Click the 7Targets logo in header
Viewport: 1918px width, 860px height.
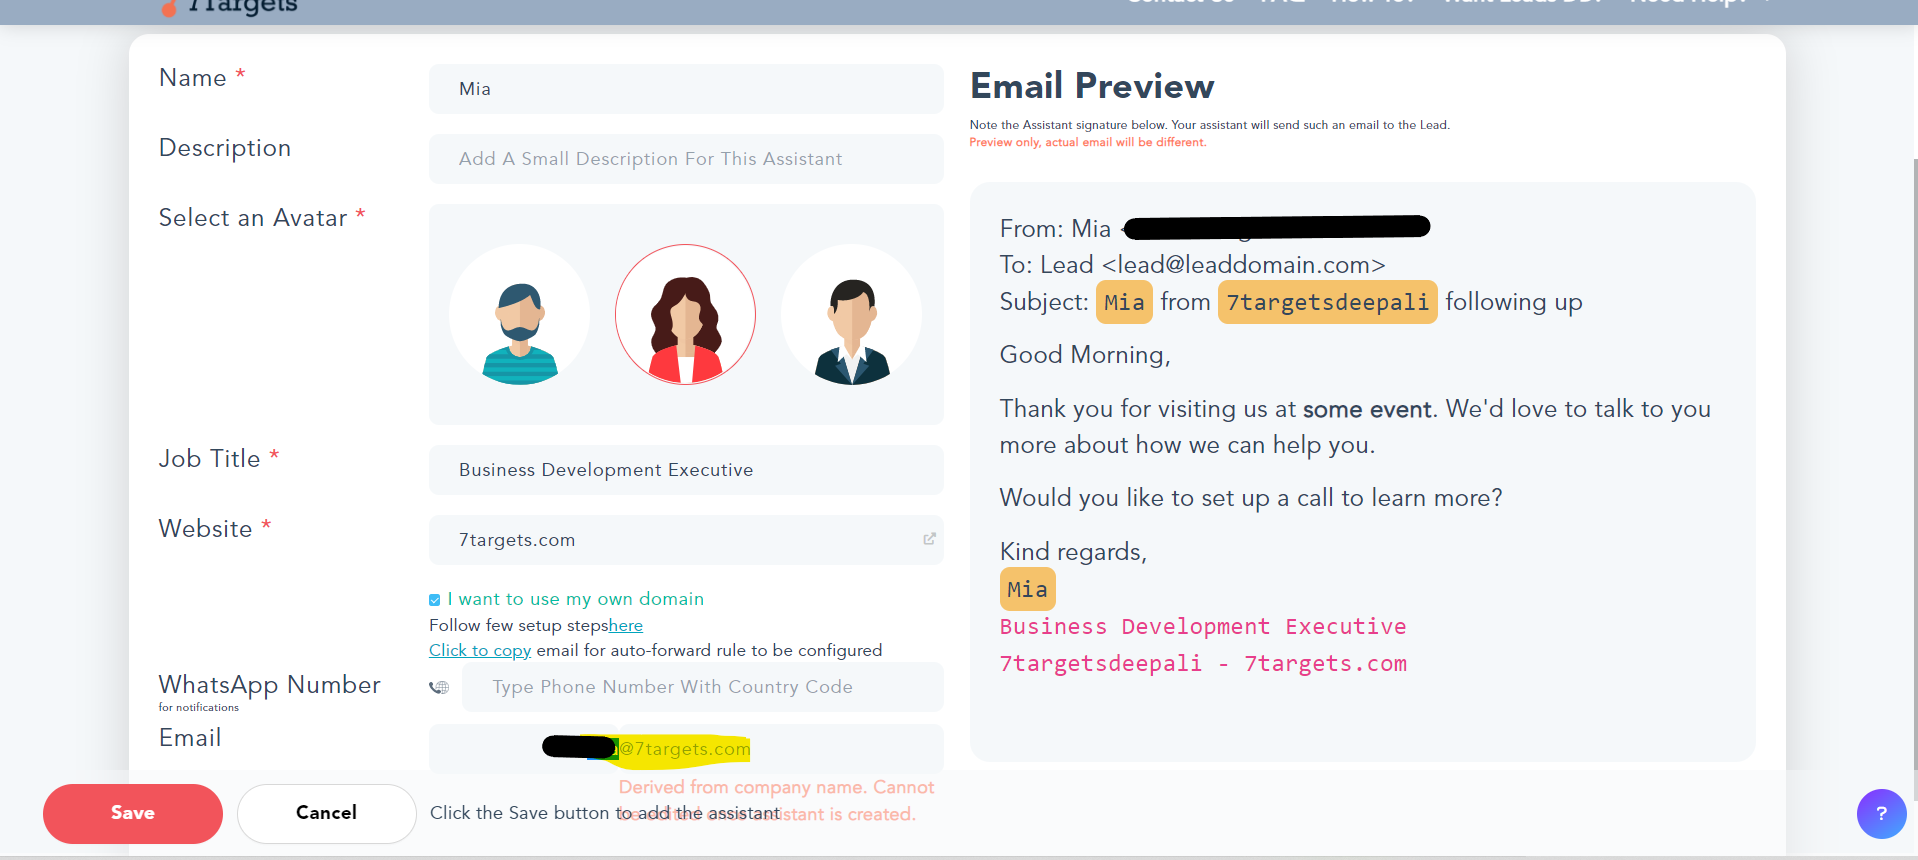pos(230,8)
